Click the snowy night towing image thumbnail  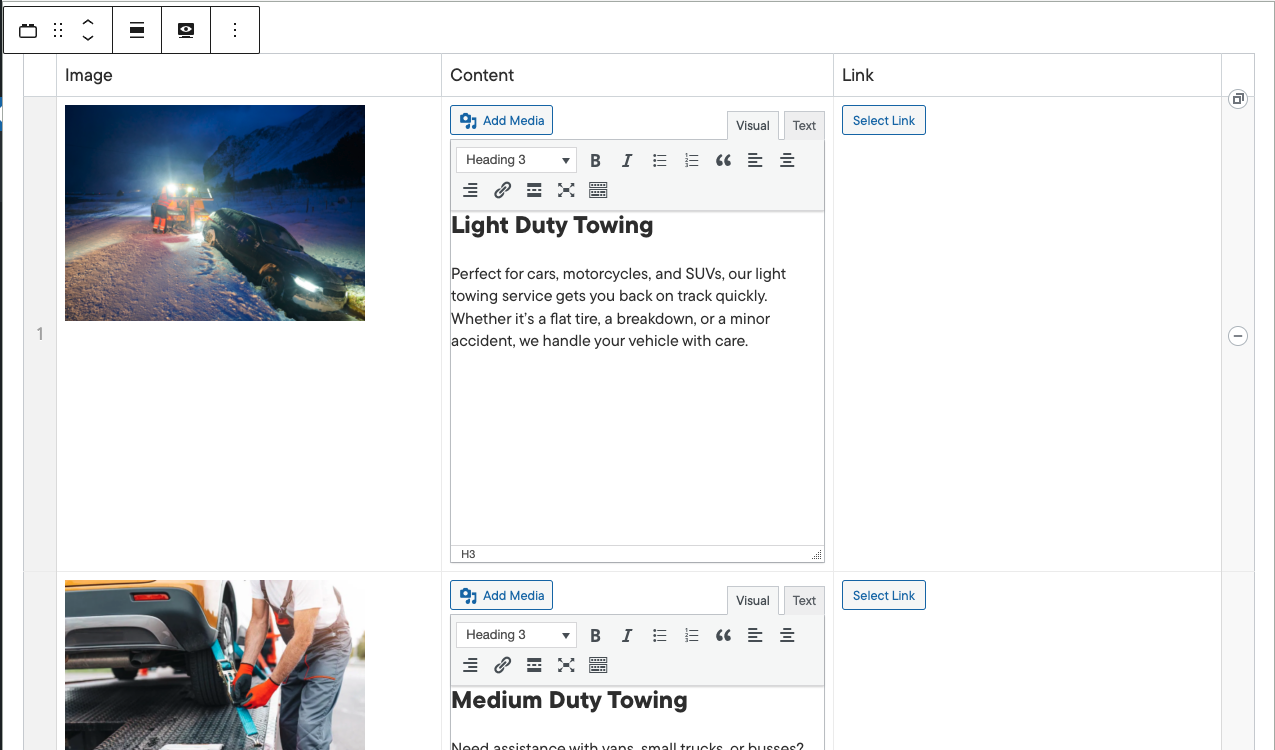(215, 213)
